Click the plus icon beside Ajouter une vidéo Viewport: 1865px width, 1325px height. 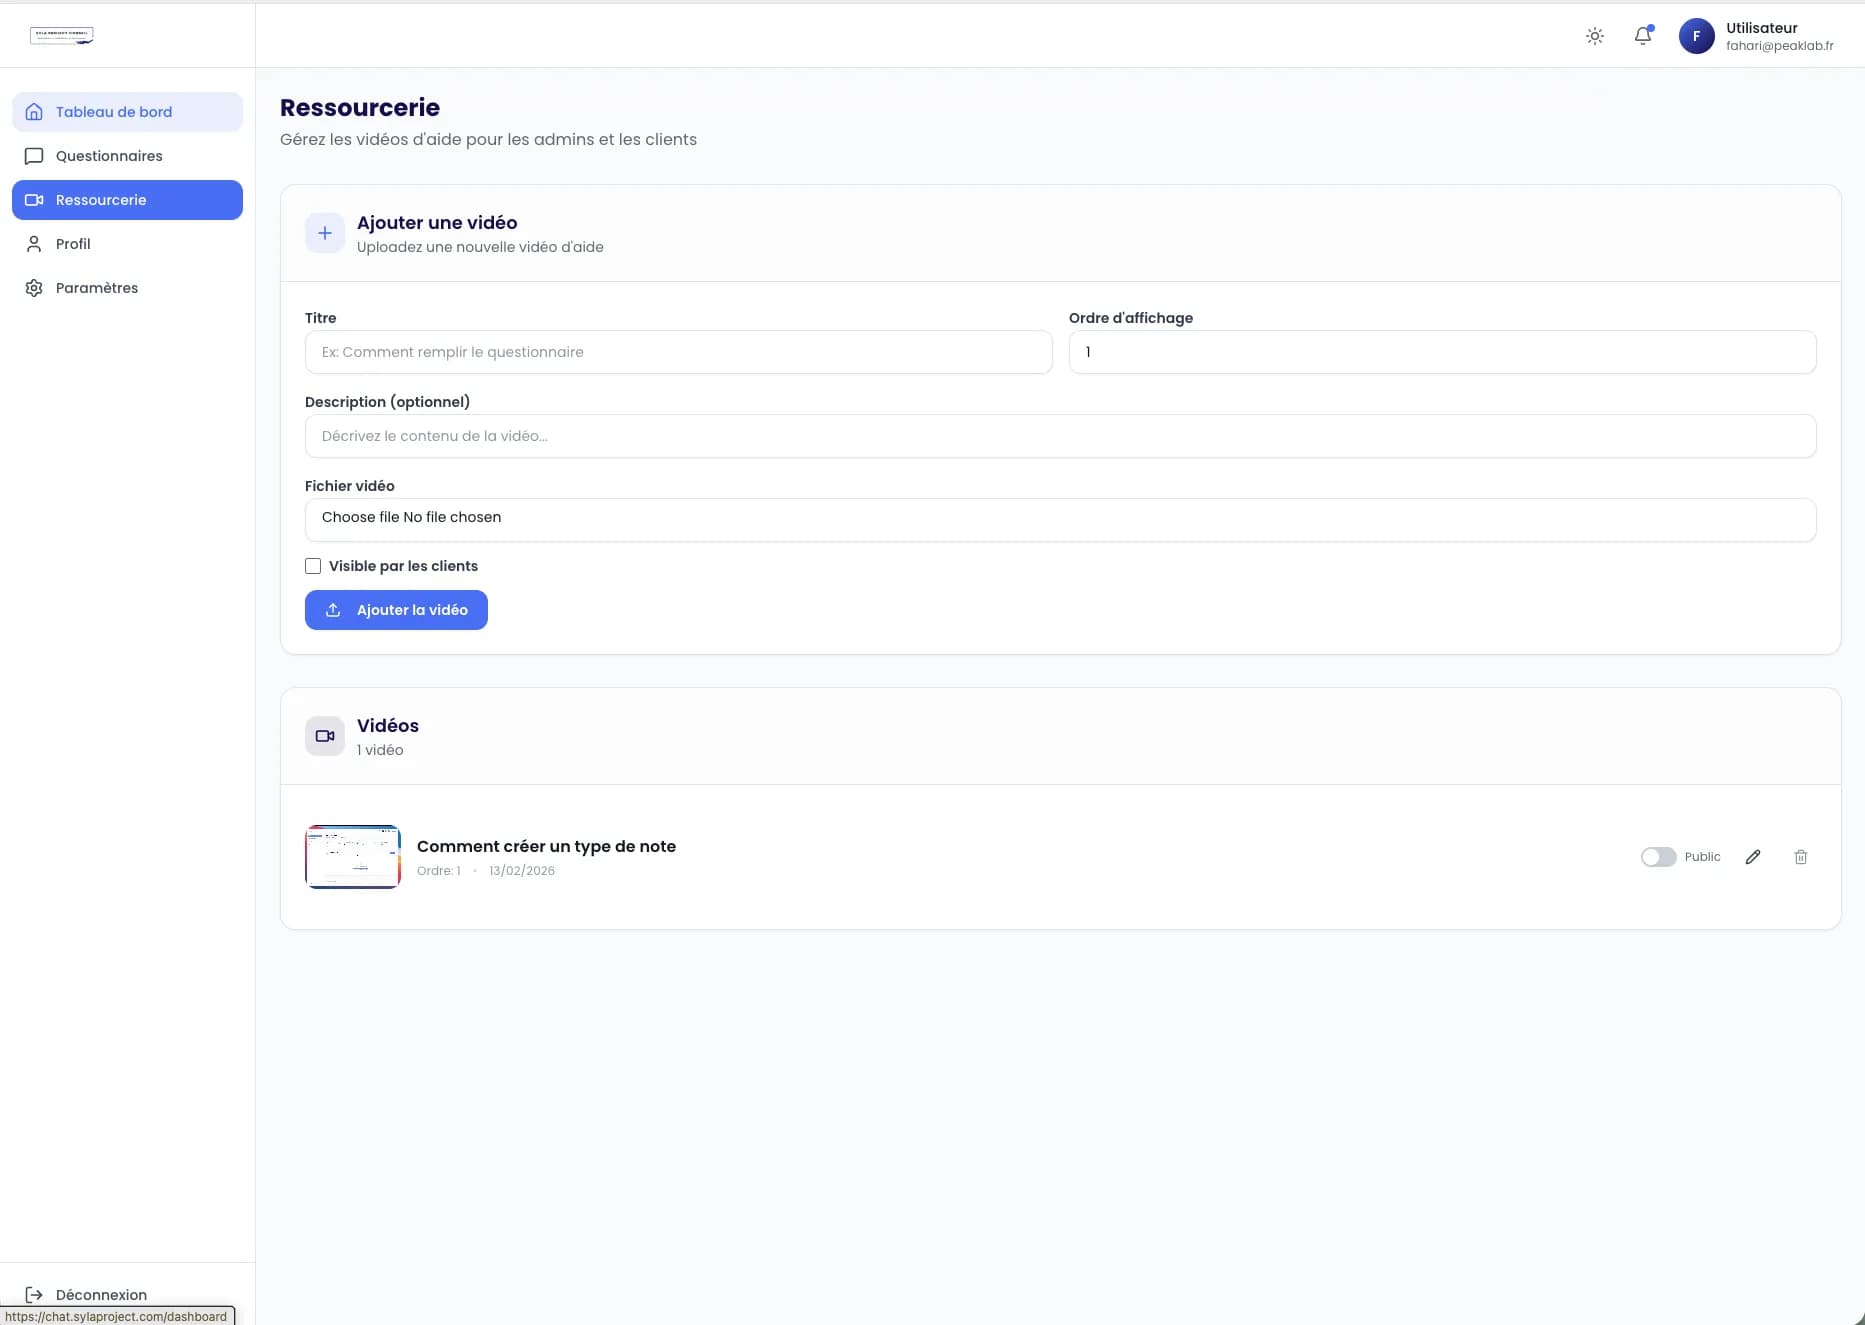(x=325, y=233)
